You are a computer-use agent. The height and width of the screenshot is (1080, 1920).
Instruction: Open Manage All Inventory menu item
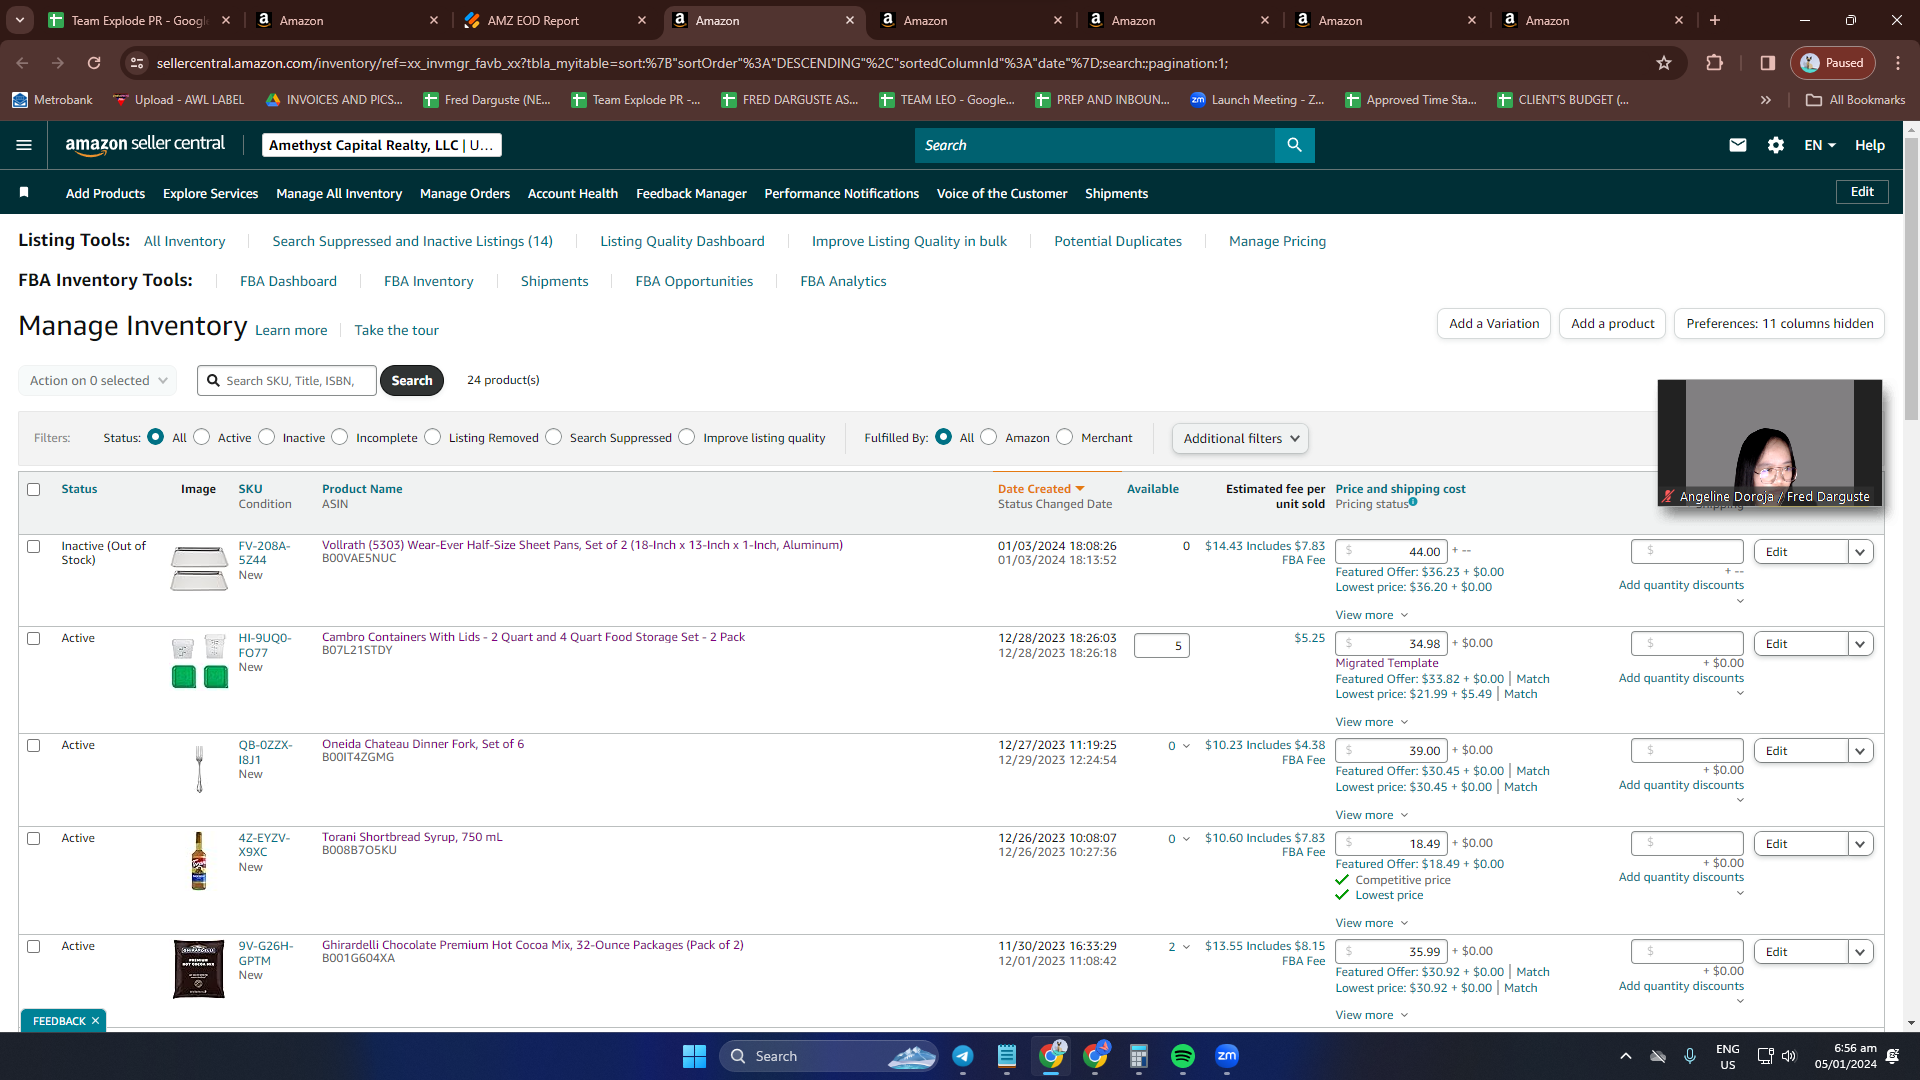(339, 193)
